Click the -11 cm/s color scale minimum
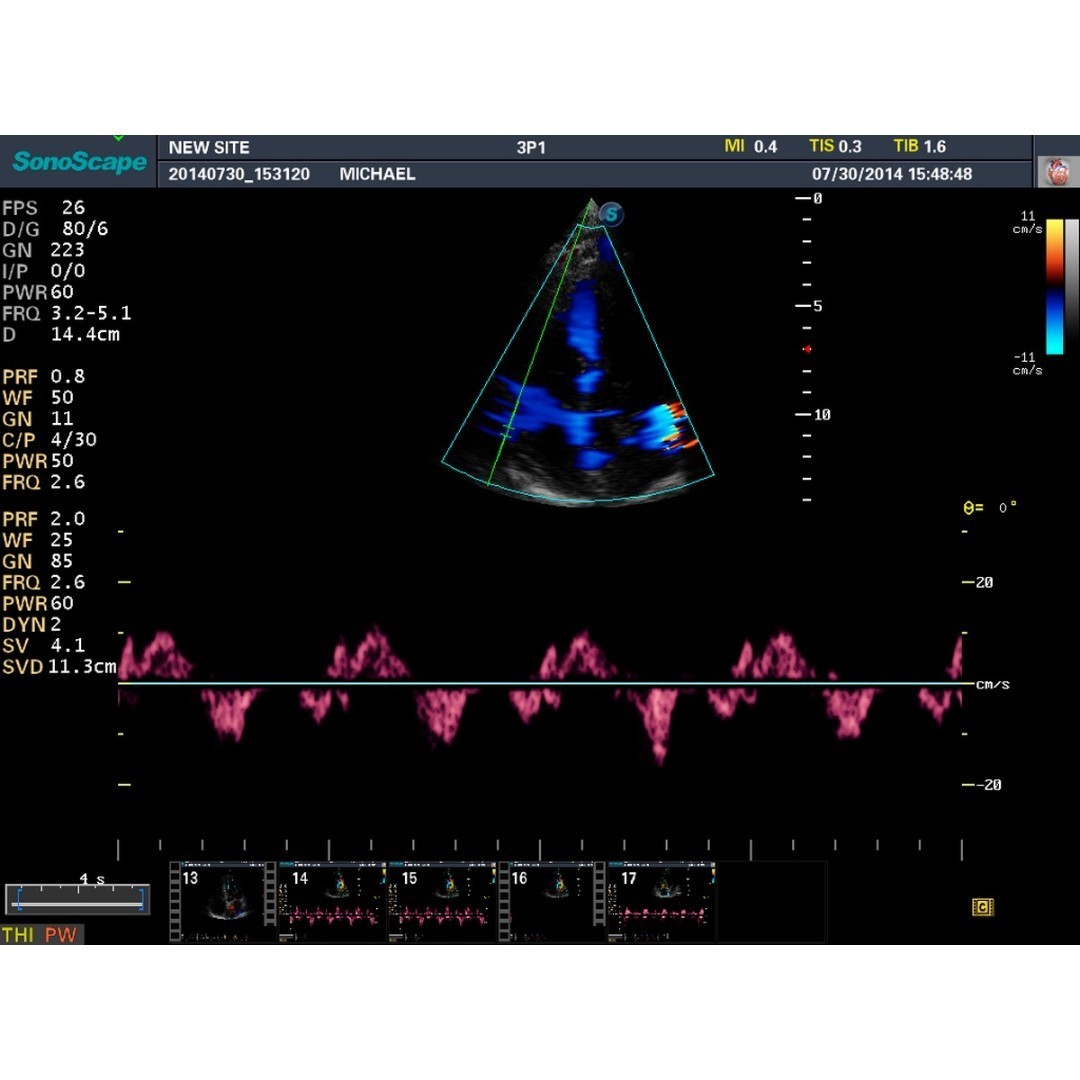 (1027, 364)
